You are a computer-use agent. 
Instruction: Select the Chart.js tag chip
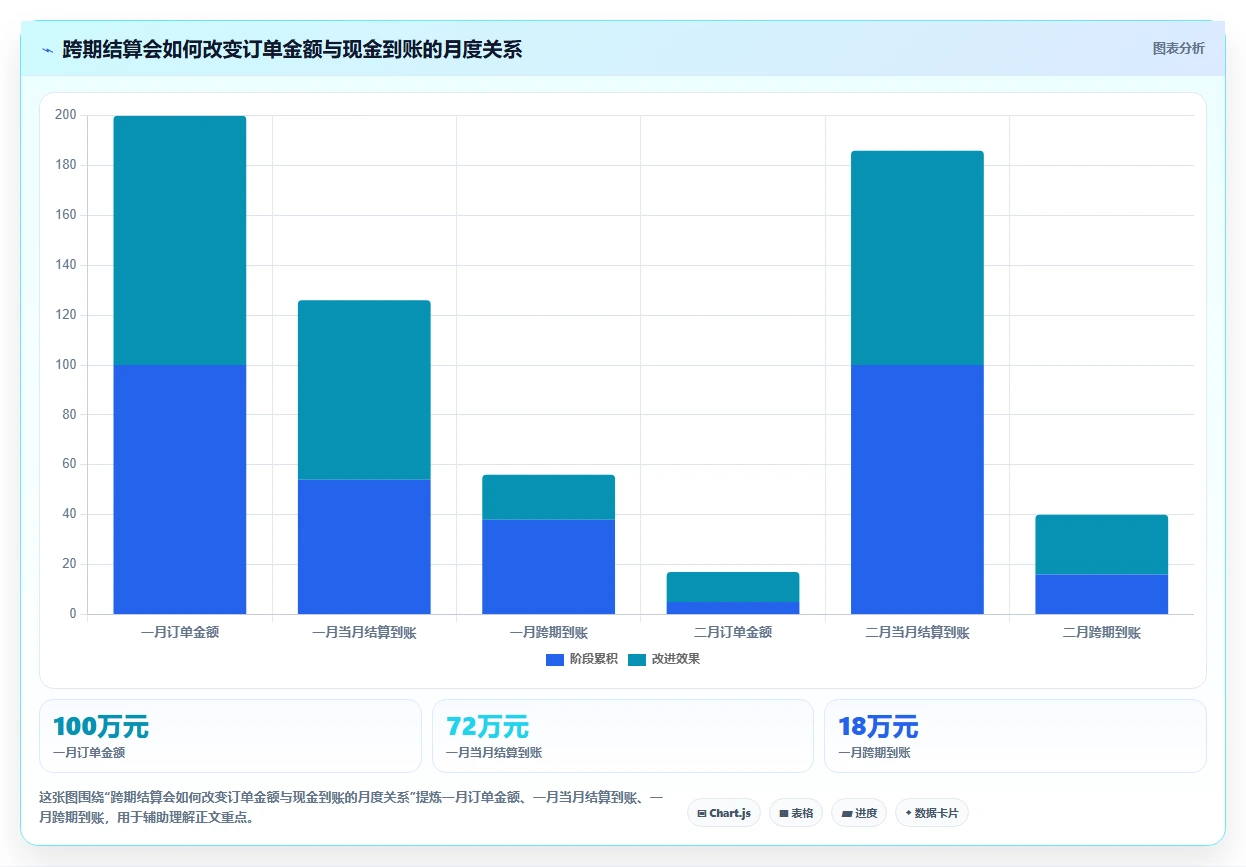(x=724, y=813)
